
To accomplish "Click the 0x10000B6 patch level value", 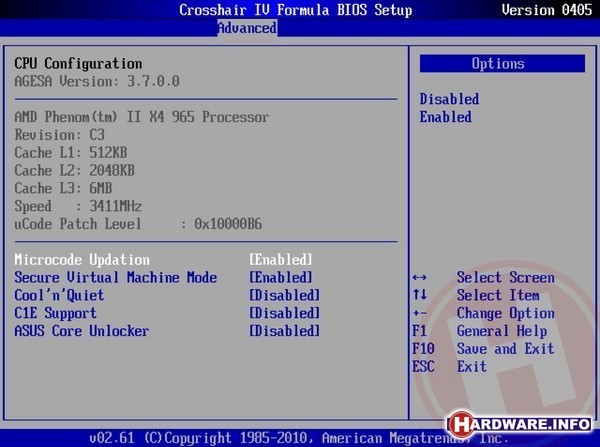I will pyautogui.click(x=228, y=224).
